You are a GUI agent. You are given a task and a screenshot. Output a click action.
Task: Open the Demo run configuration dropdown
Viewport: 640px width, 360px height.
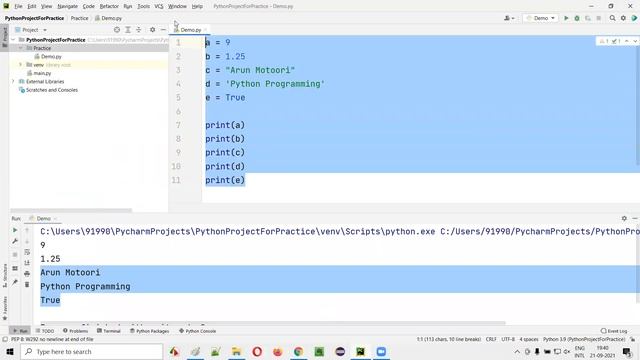pos(540,18)
